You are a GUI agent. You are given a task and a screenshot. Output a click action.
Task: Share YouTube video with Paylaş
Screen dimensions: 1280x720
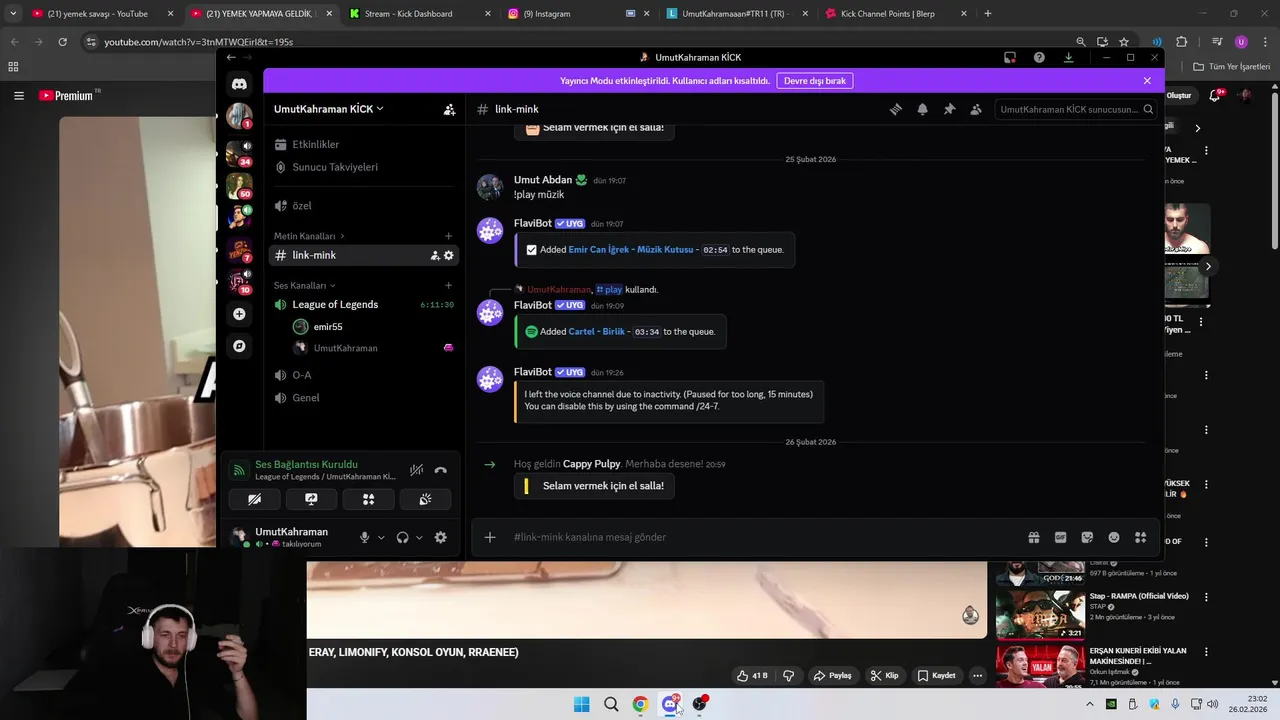click(832, 676)
